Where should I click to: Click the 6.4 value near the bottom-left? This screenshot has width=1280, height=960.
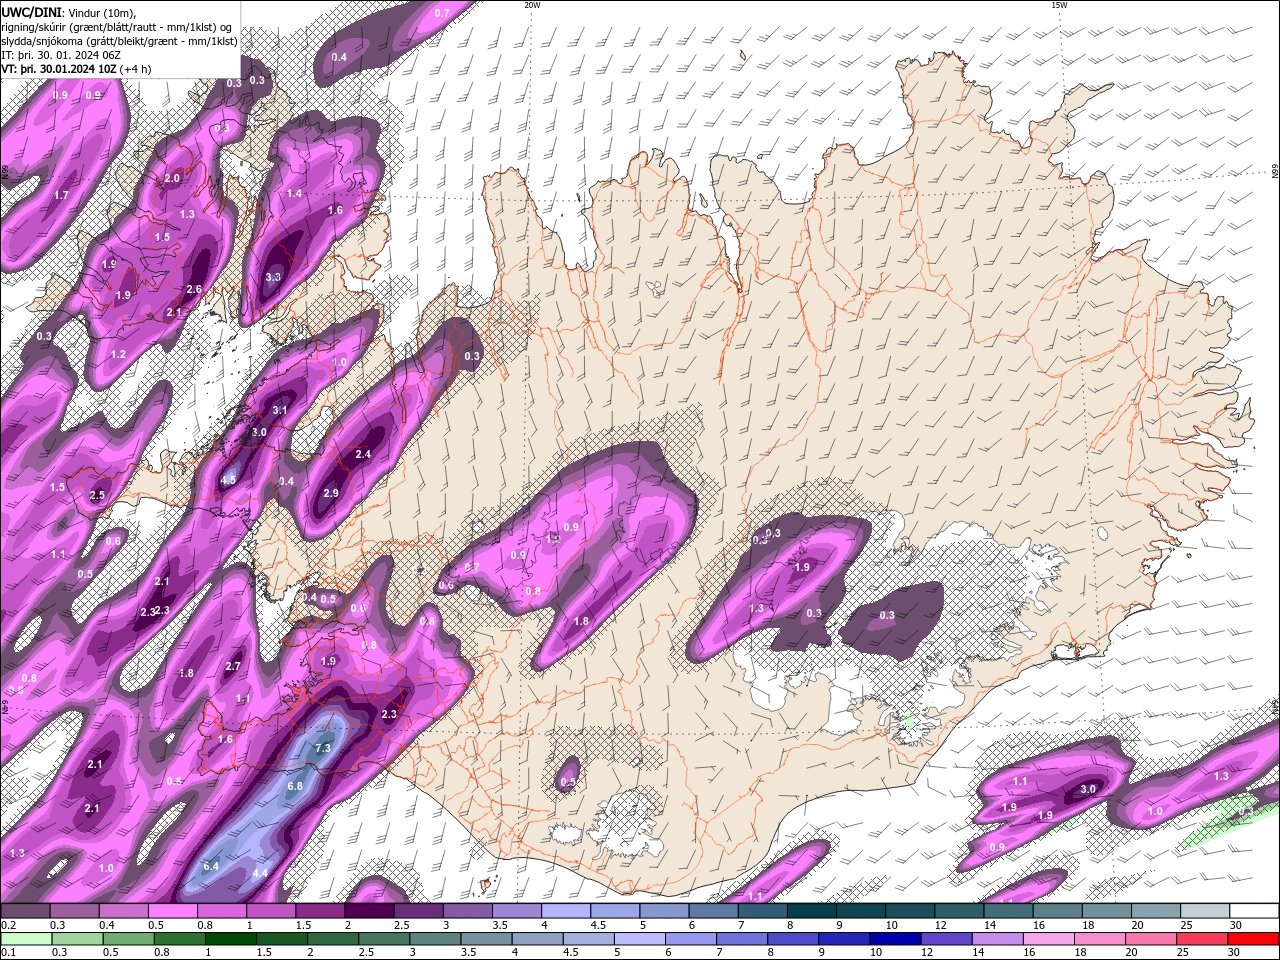[x=211, y=866]
